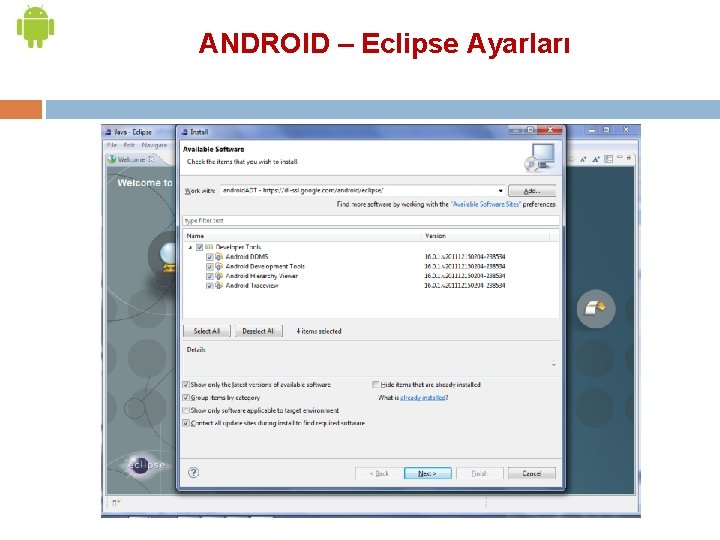Click the Finish button
The width and height of the screenshot is (720, 540).
[479, 473]
